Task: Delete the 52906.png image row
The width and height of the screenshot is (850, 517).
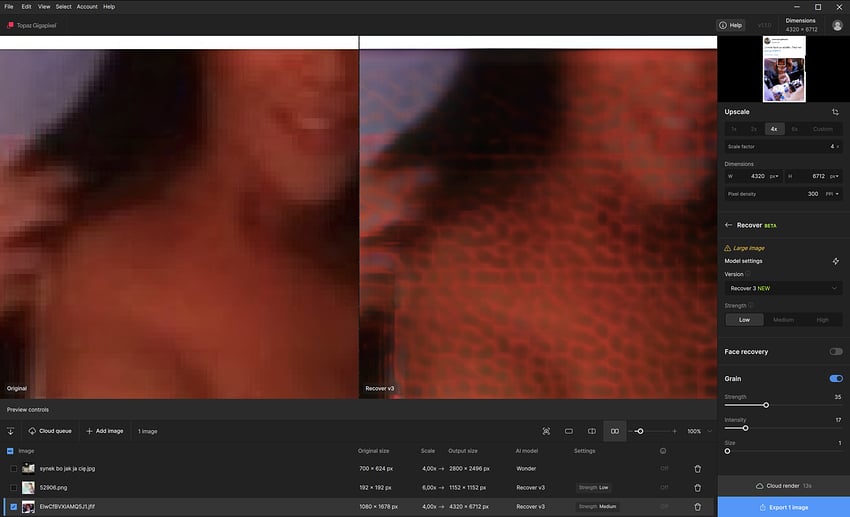Action: [x=697, y=487]
